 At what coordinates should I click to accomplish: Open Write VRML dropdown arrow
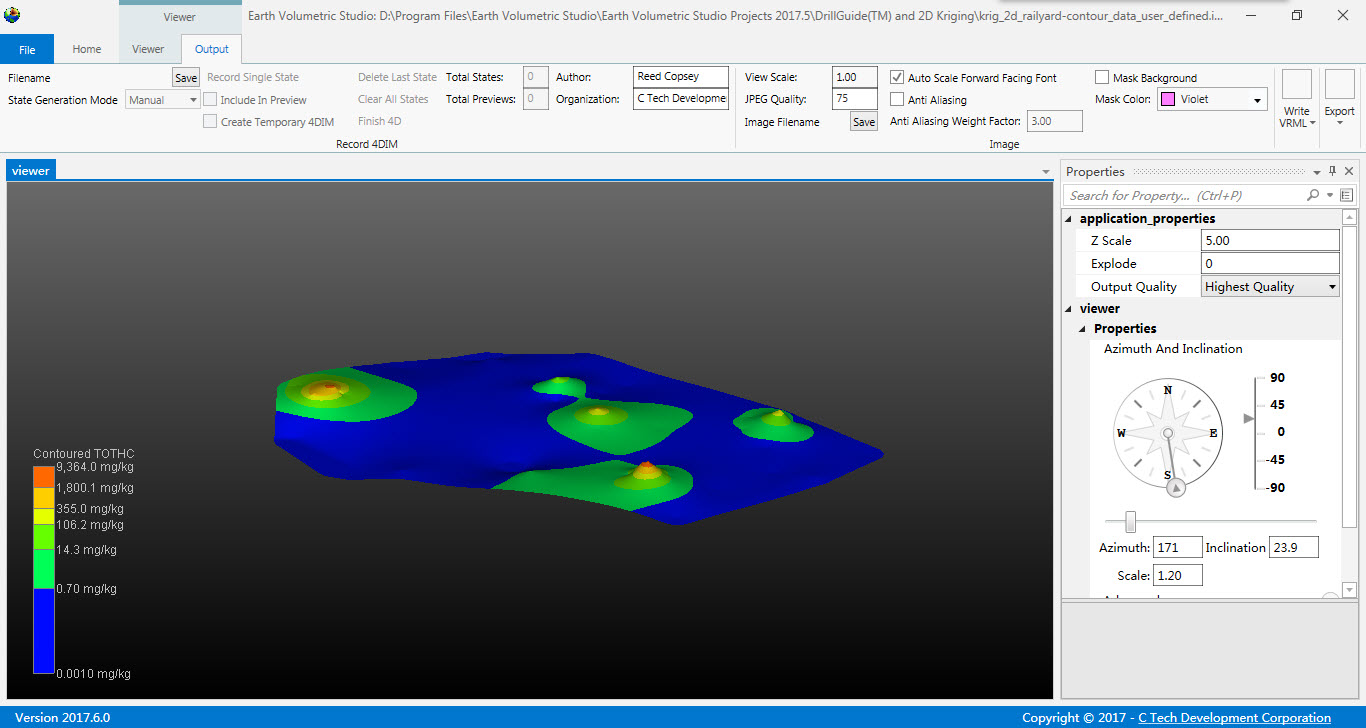(1312, 123)
